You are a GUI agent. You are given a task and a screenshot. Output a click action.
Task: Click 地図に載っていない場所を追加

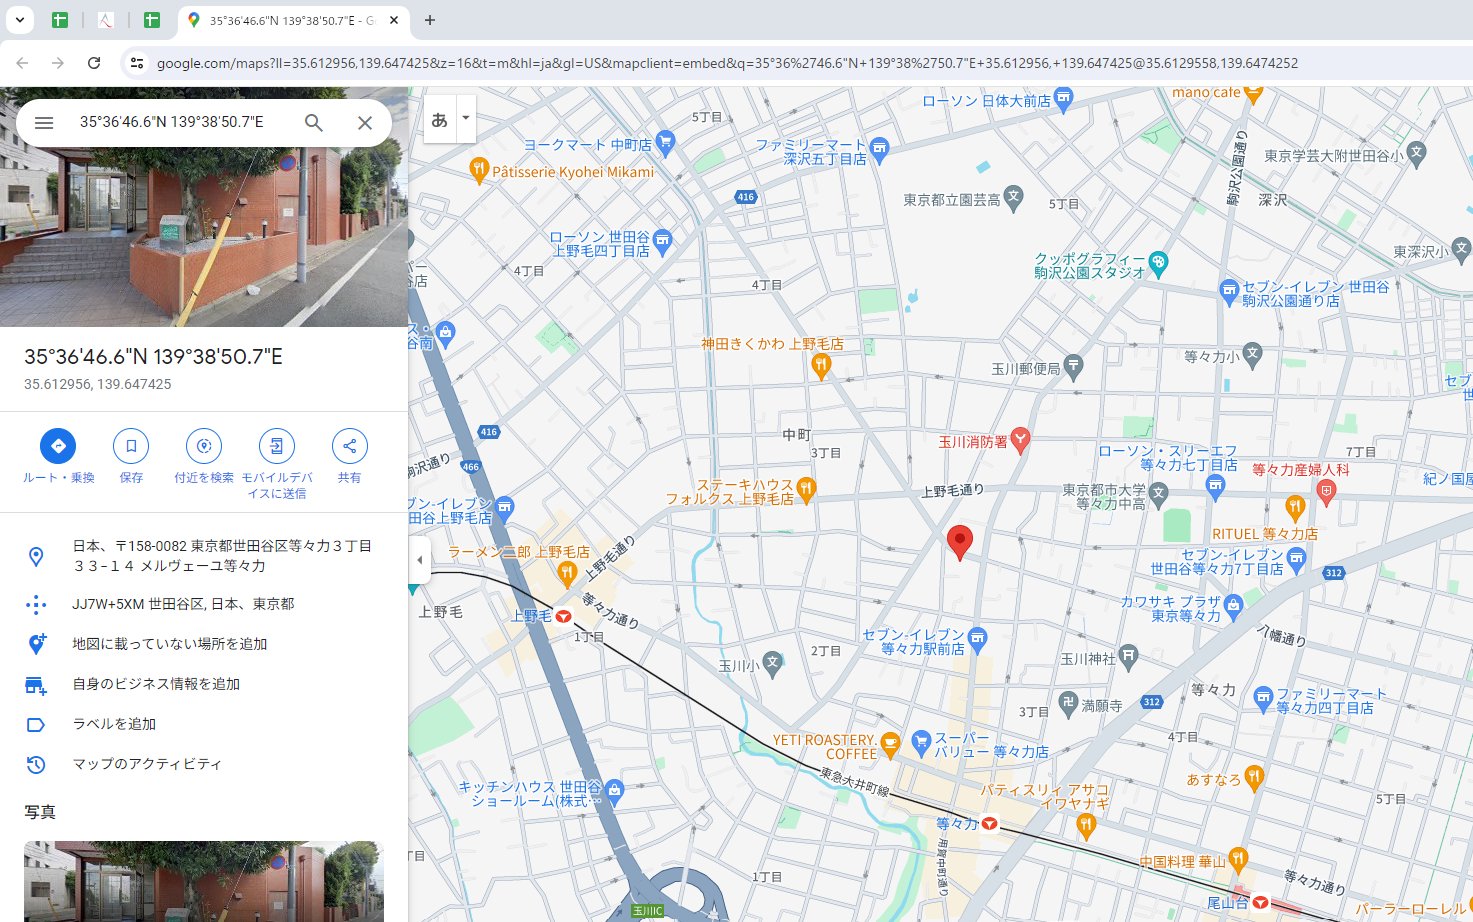[x=204, y=644]
